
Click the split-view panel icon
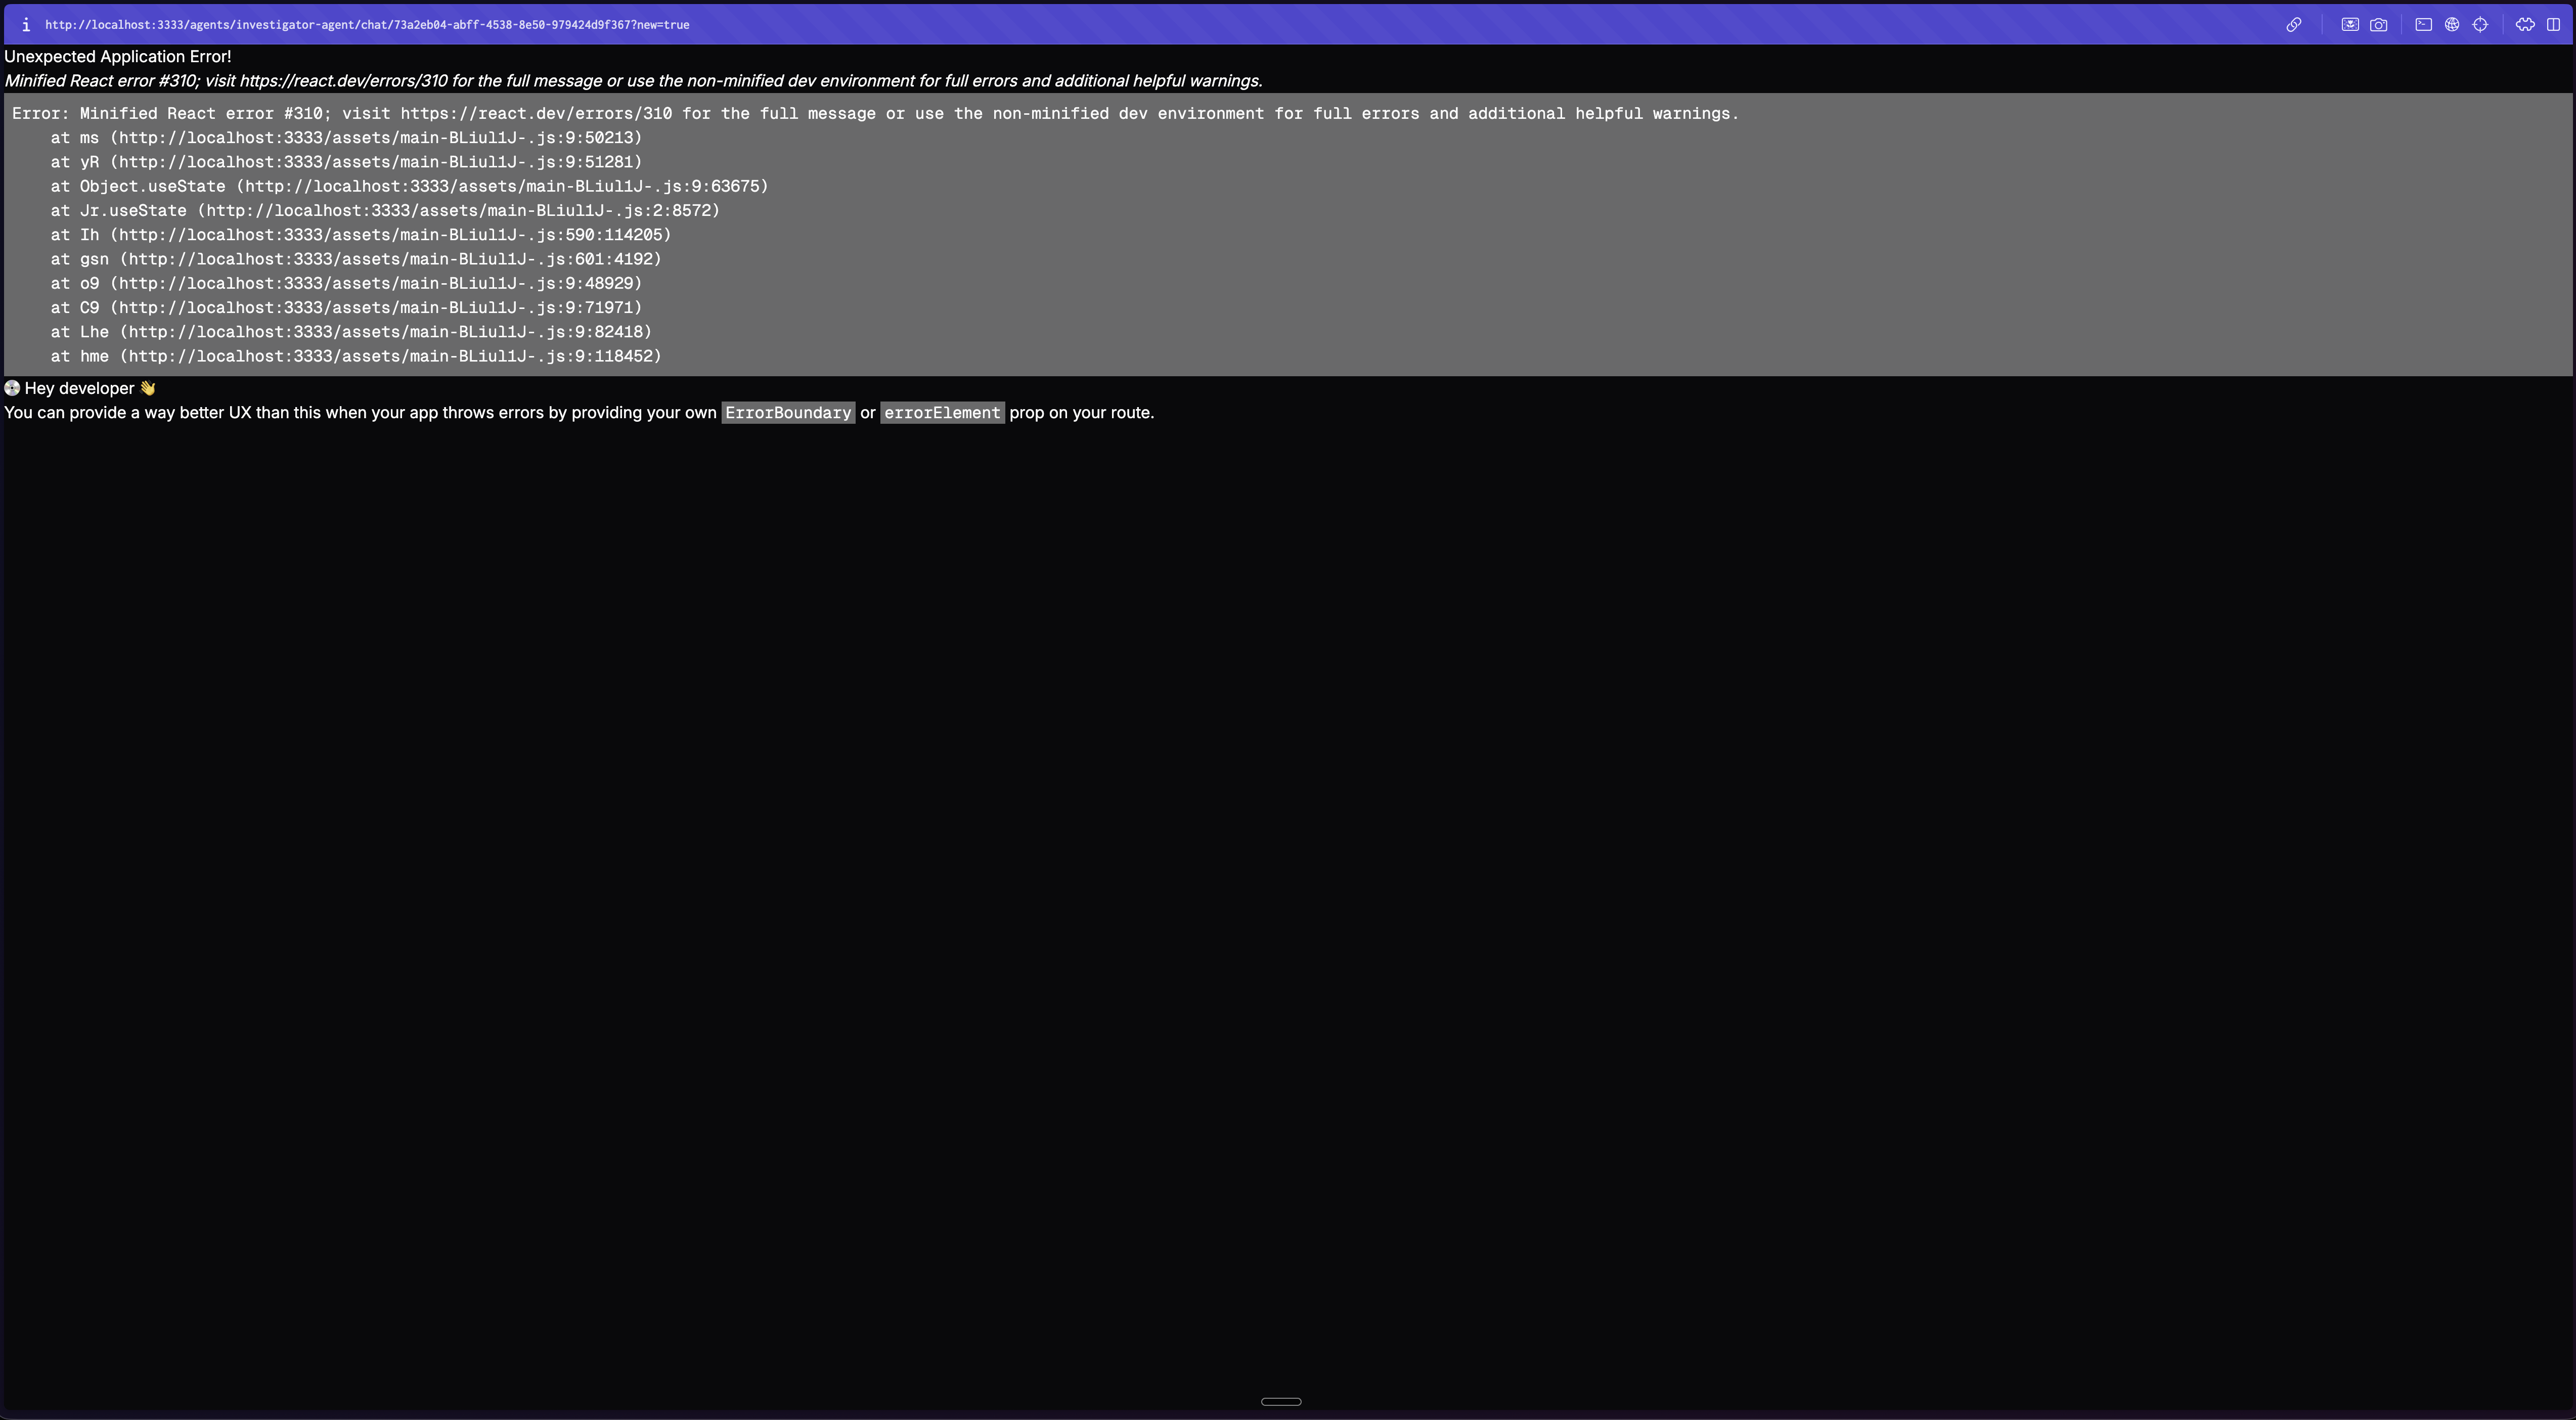(x=2553, y=25)
